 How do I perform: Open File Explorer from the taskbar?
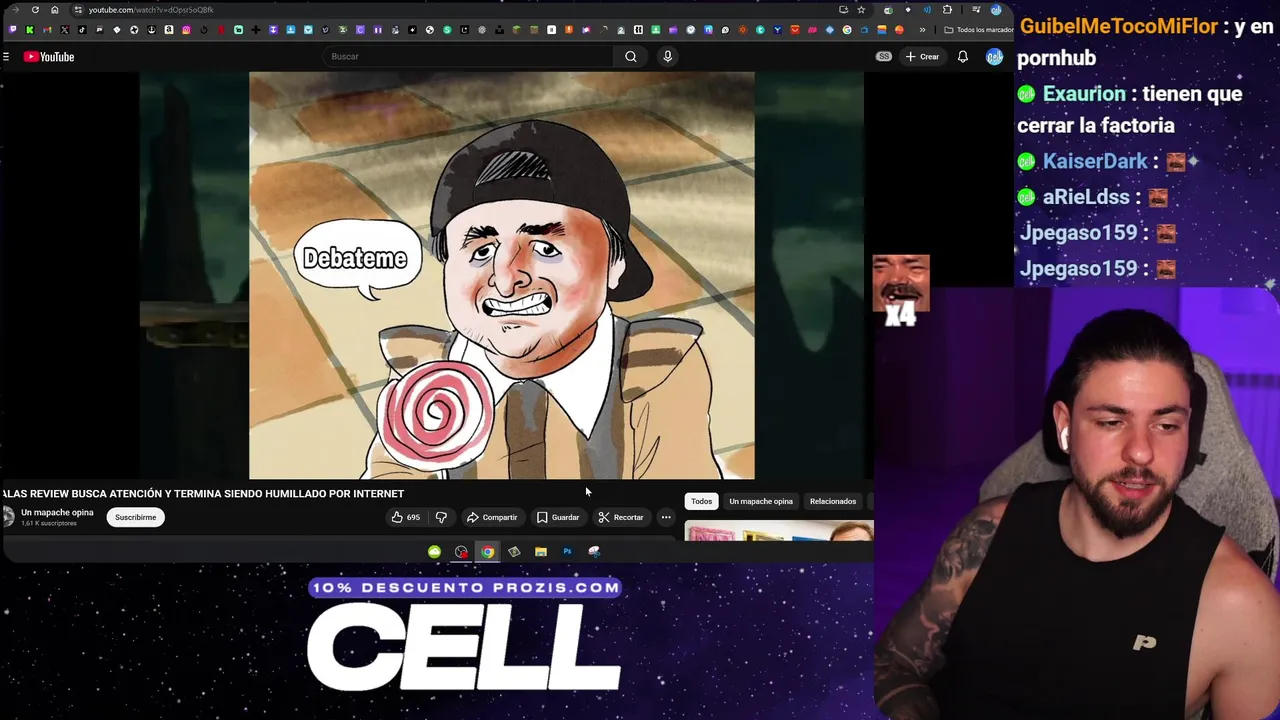540,551
